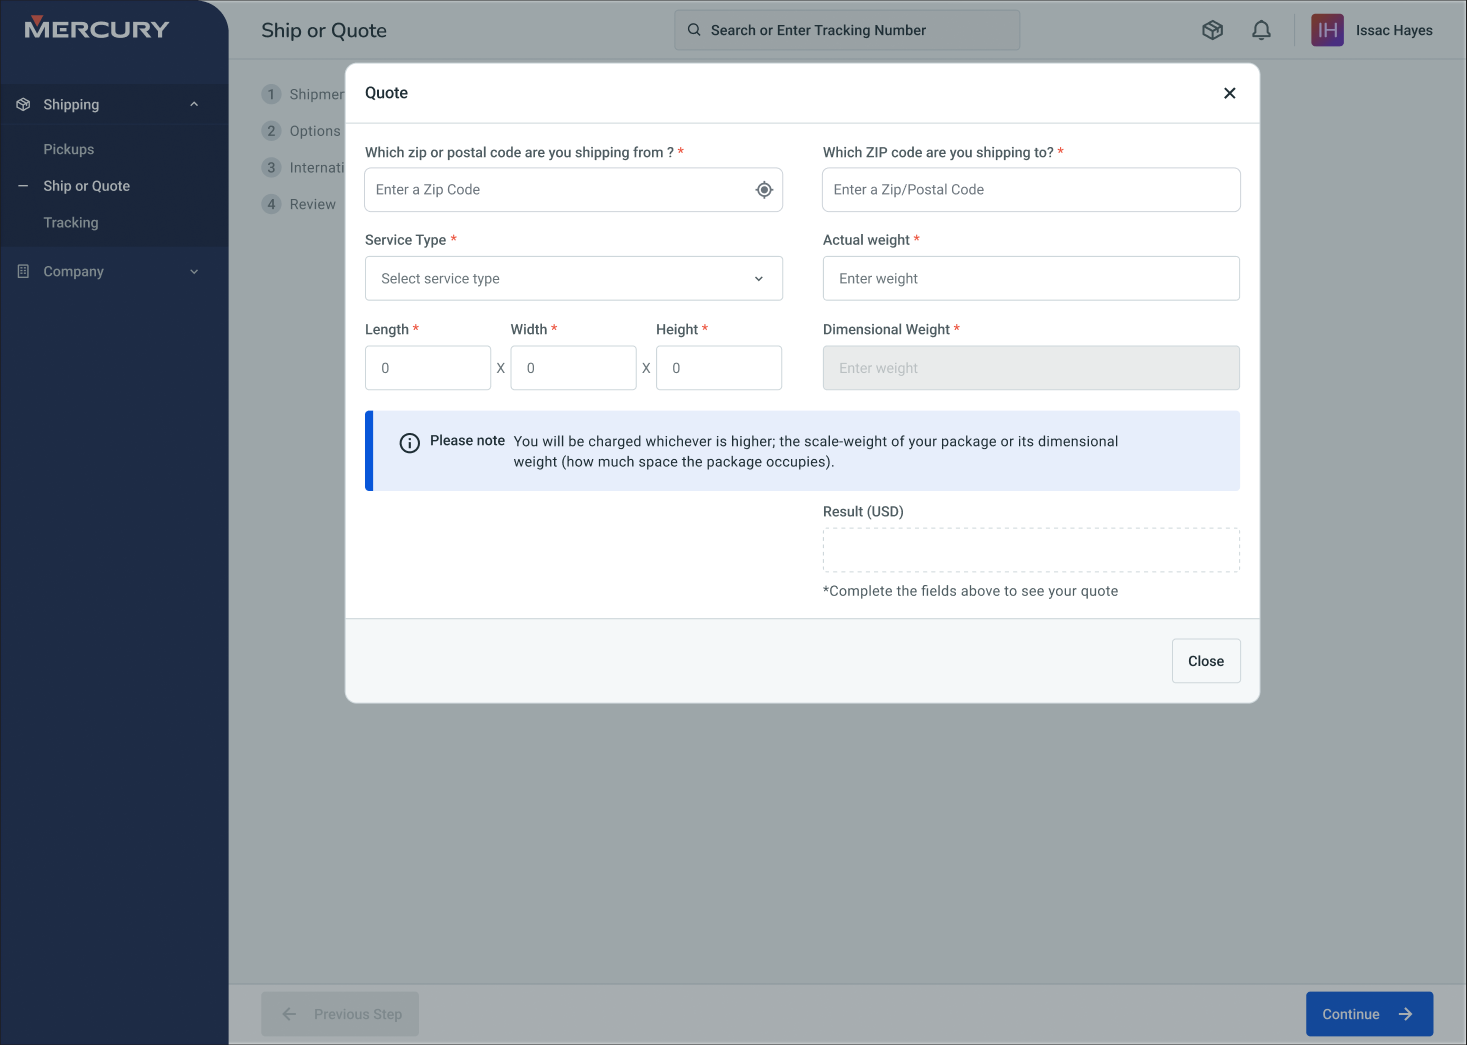The height and width of the screenshot is (1045, 1467).
Task: Click the IH user avatar
Action: (x=1327, y=30)
